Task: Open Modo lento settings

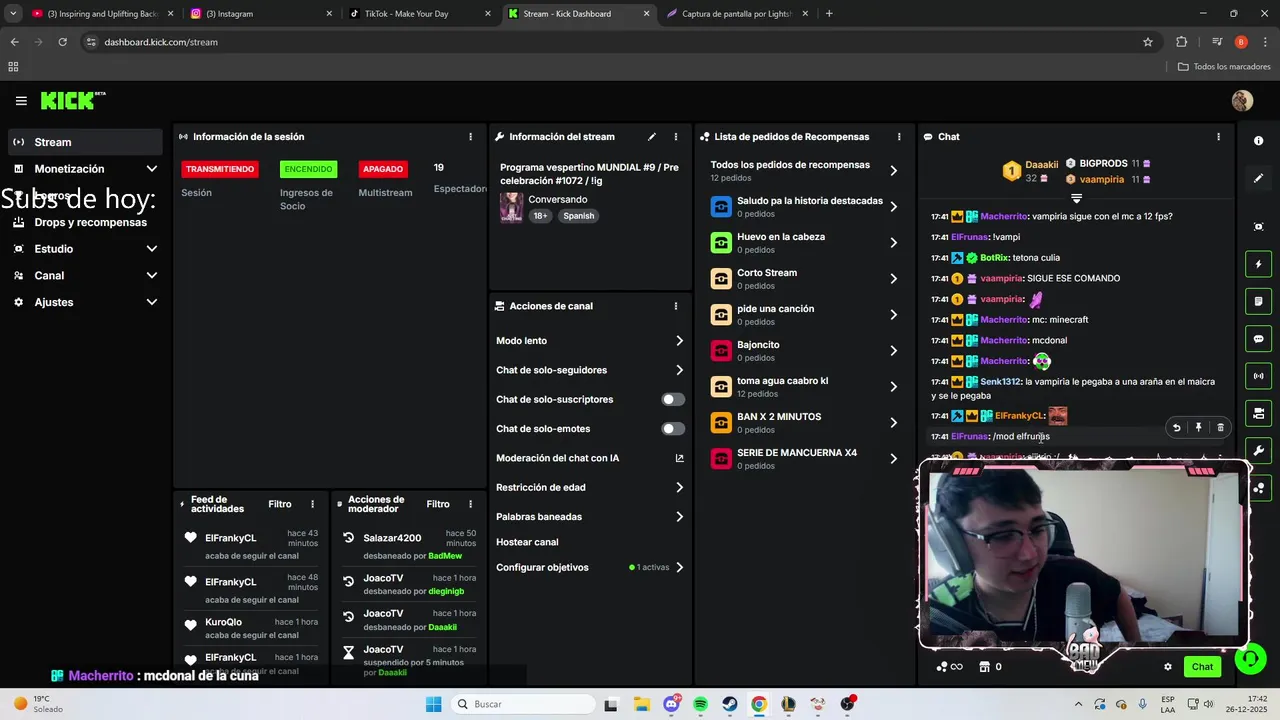Action: click(x=590, y=341)
